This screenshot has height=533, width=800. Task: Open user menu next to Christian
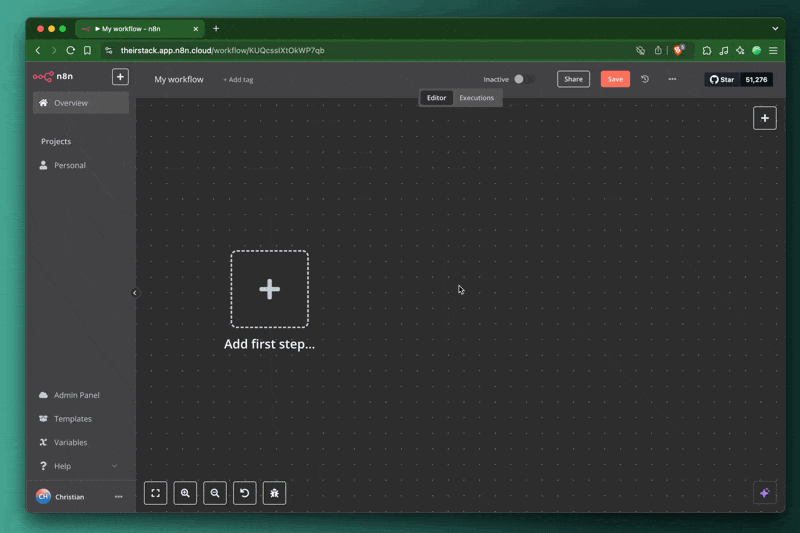point(119,497)
